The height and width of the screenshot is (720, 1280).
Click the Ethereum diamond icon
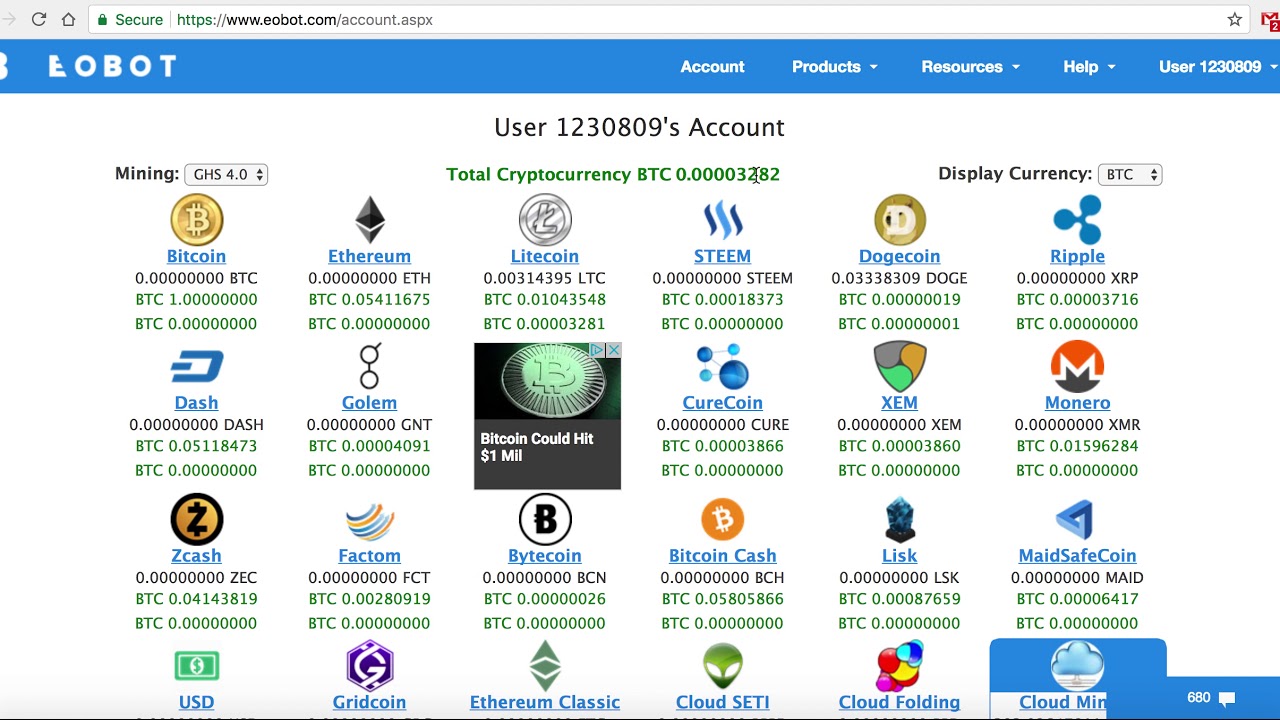(x=369, y=219)
